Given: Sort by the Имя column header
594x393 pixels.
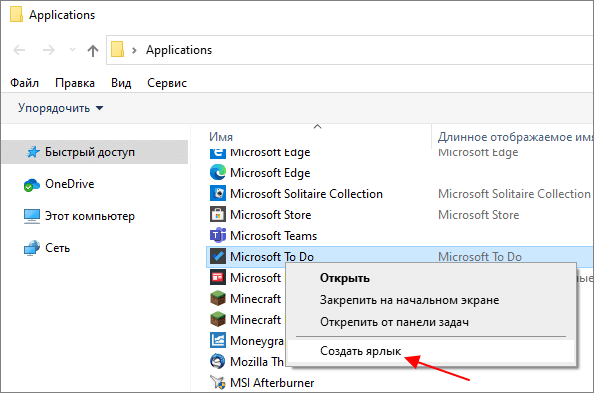Looking at the screenshot, I should 221,137.
